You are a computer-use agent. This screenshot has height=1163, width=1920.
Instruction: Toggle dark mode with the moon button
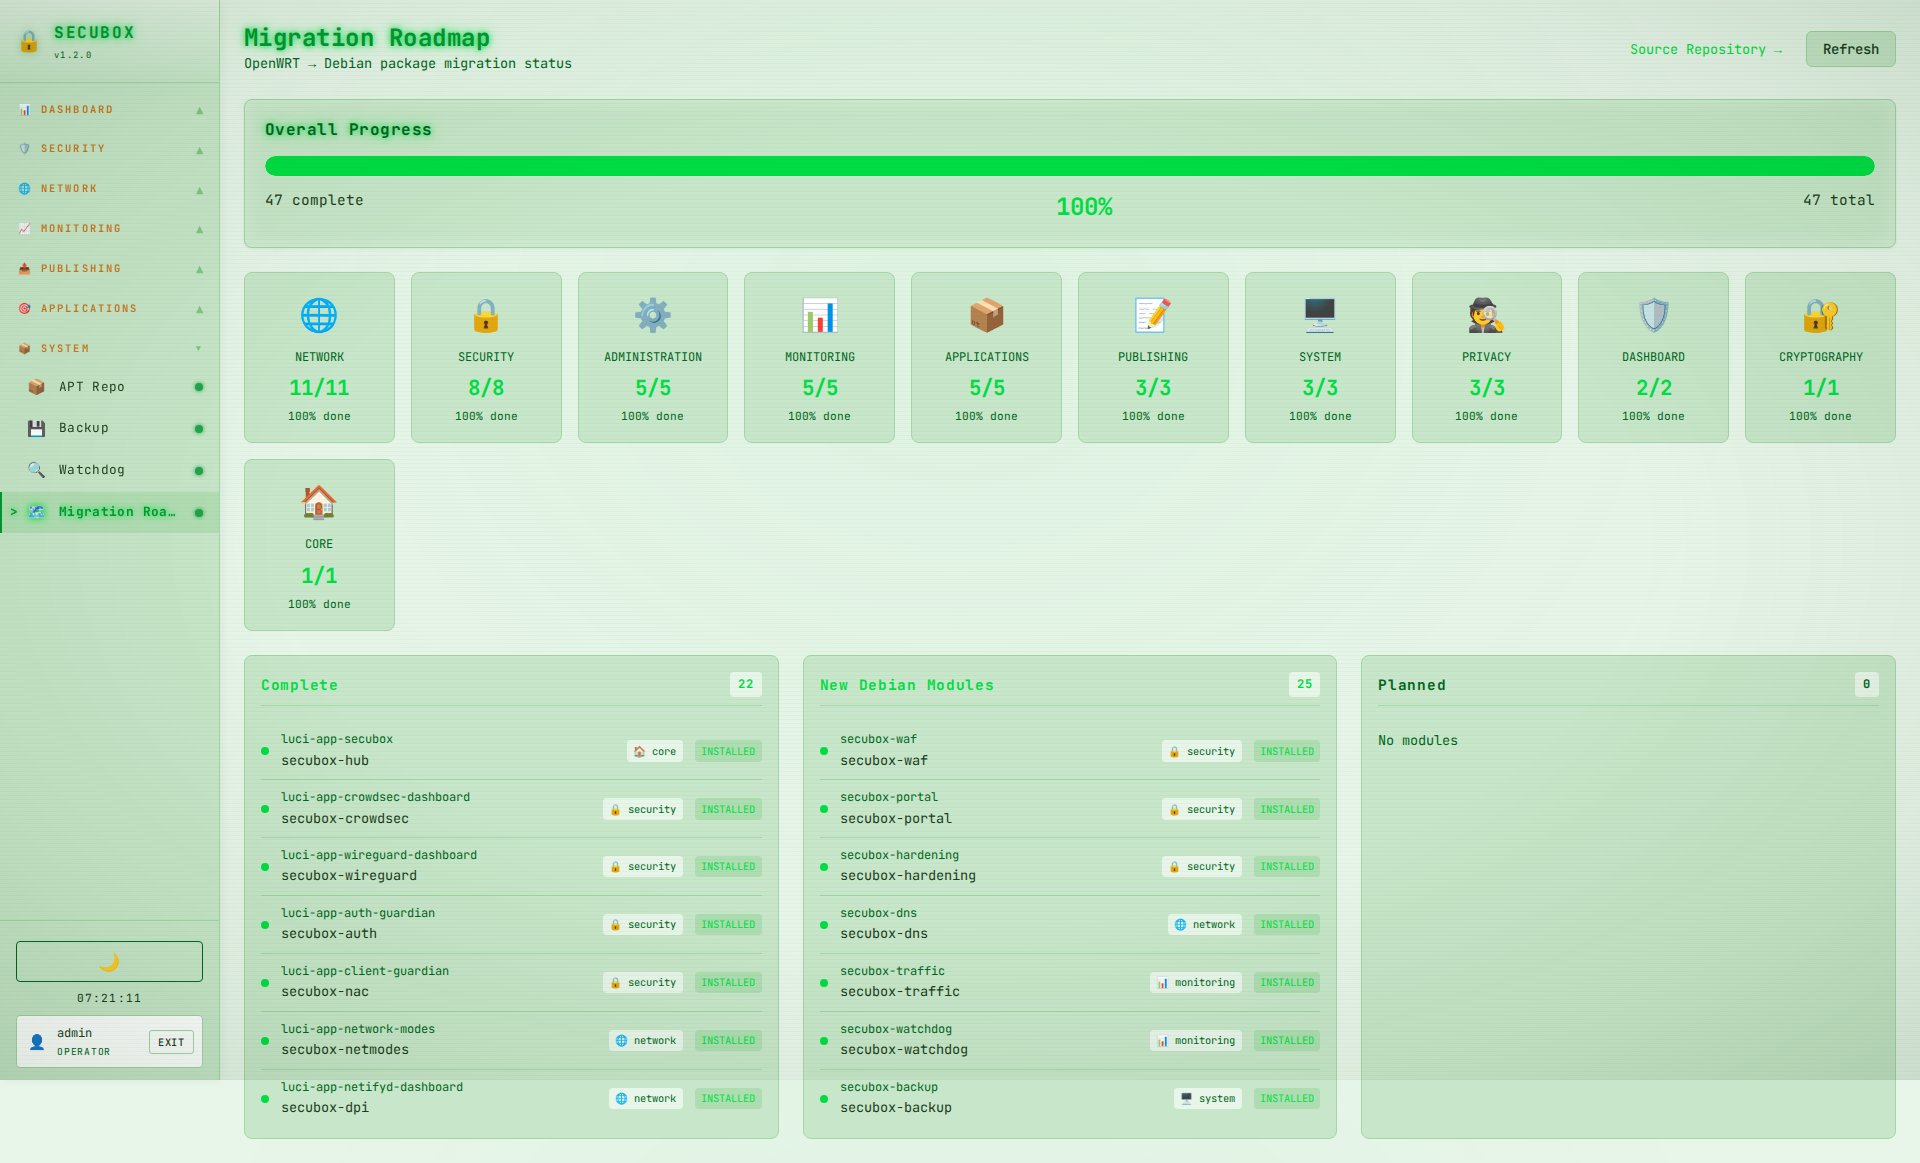coord(109,961)
